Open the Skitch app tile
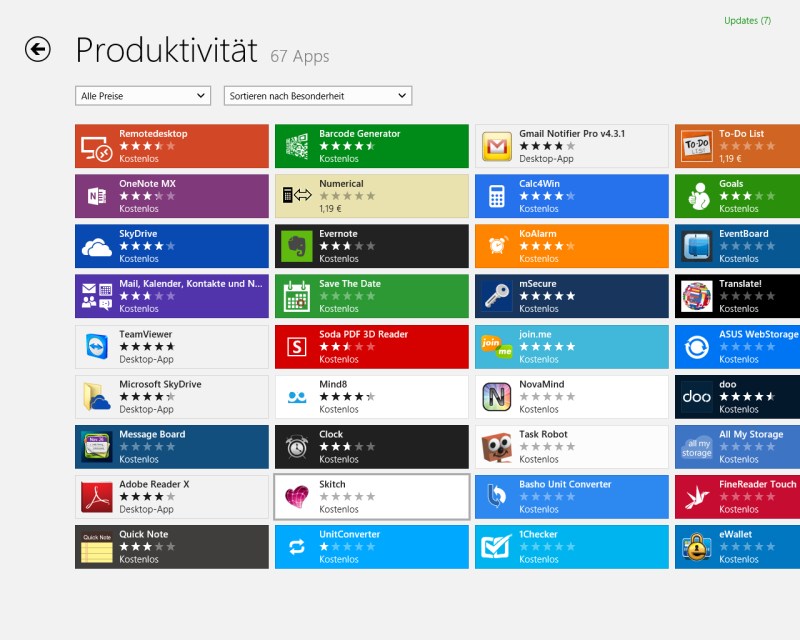The height and width of the screenshot is (640, 800). click(371, 497)
